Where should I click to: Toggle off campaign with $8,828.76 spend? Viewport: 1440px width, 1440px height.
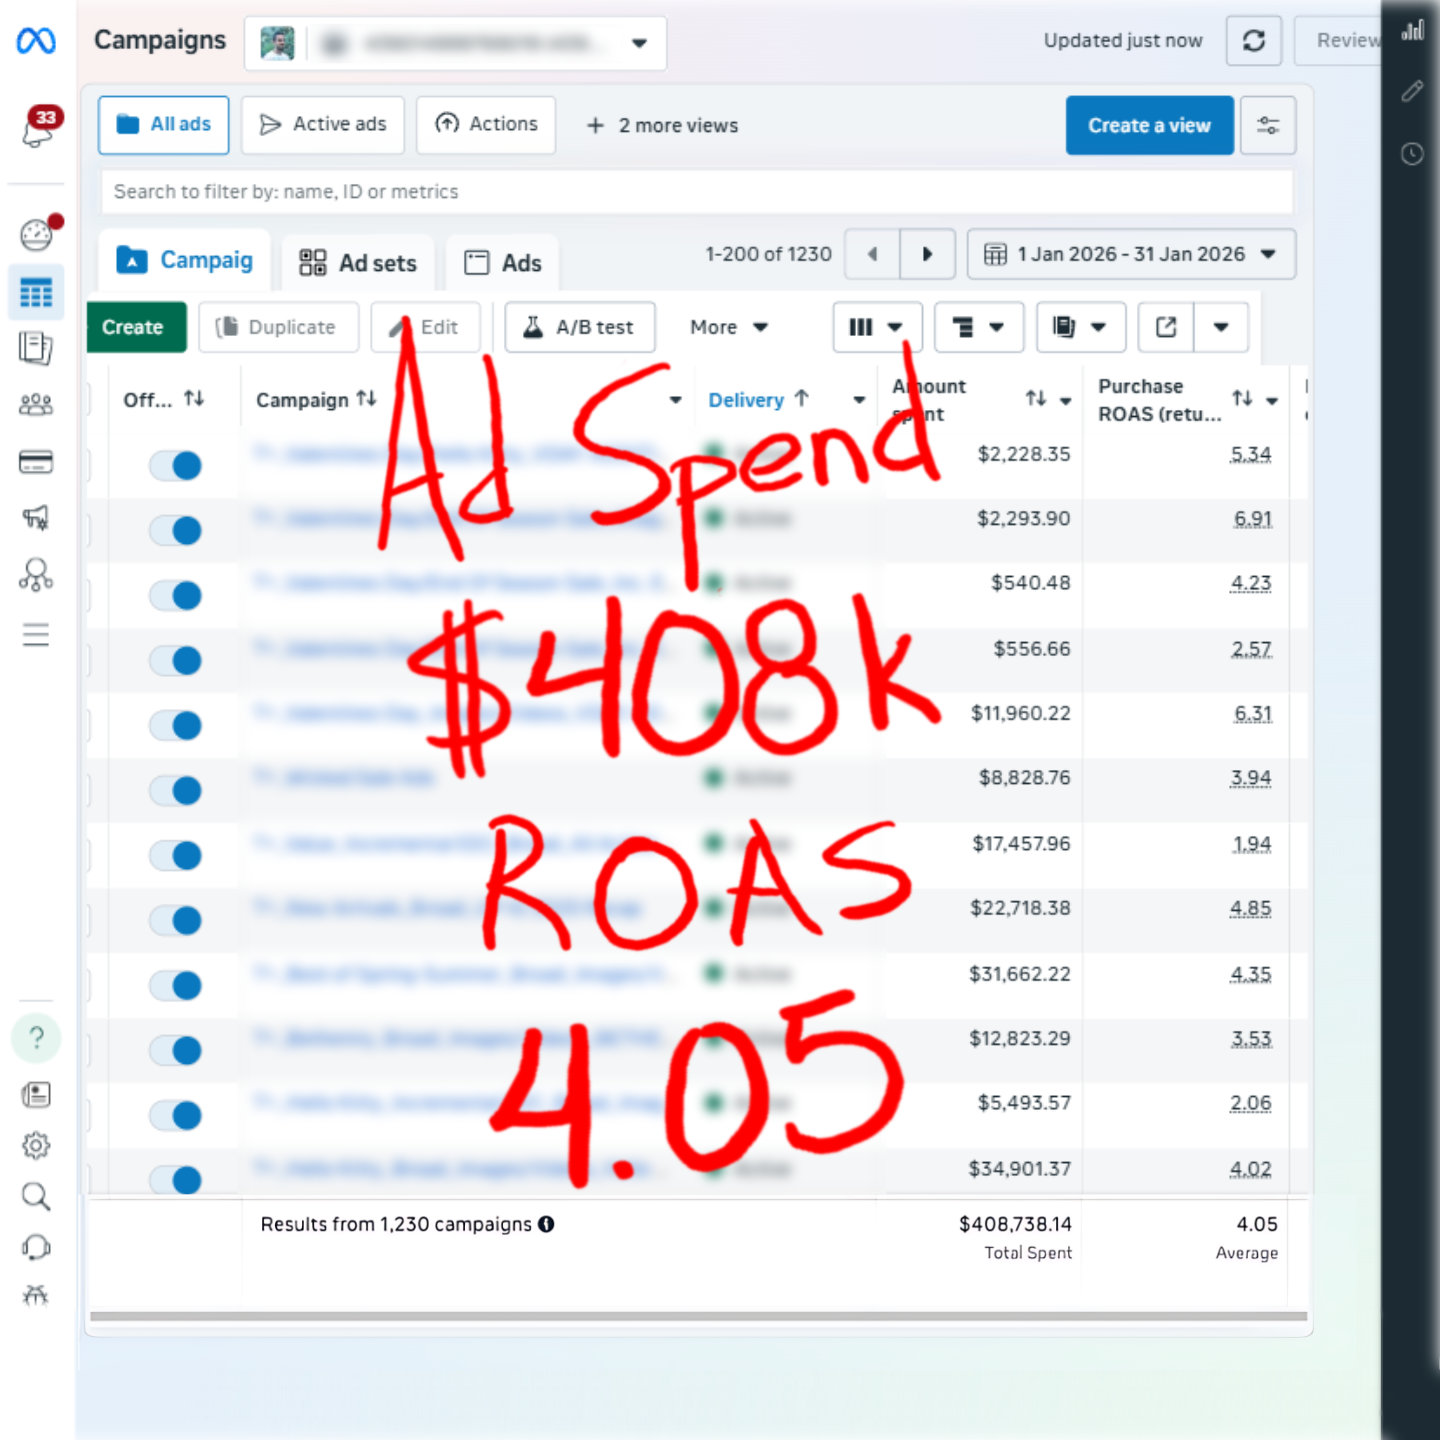tap(176, 790)
